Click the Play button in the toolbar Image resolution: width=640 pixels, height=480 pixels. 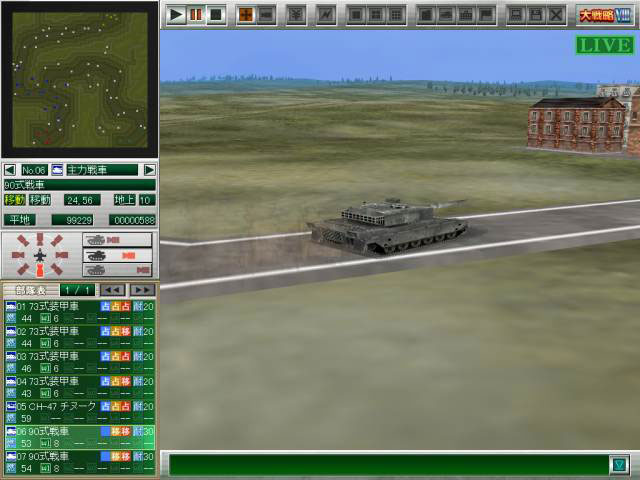click(x=176, y=15)
